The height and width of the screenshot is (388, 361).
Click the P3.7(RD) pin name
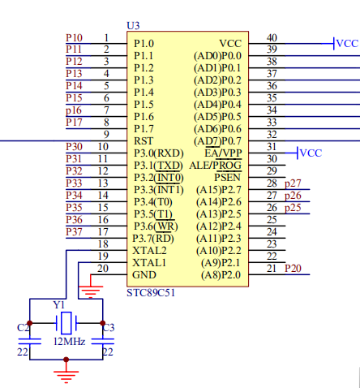click(153, 238)
